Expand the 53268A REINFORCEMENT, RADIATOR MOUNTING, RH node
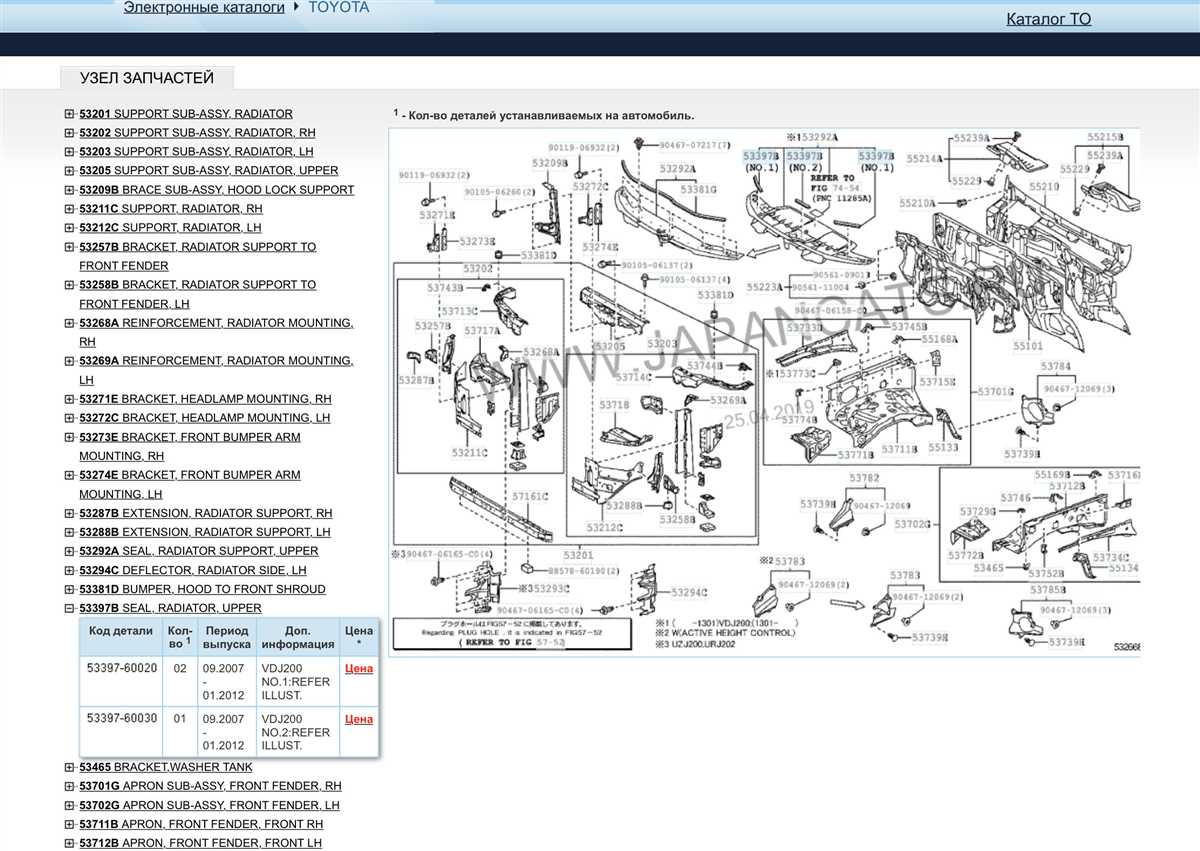 coord(68,322)
